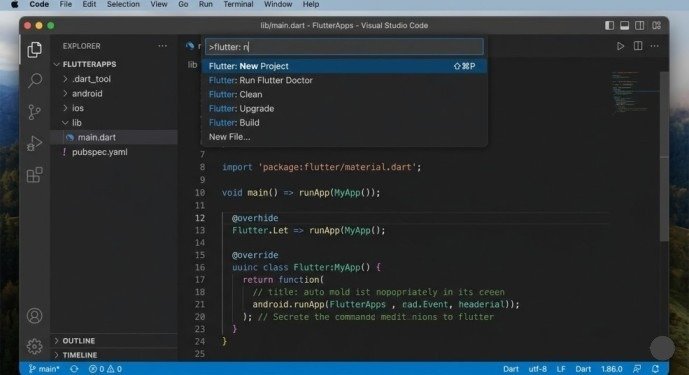Toggle Secondary Side Bar layout icon
The width and height of the screenshot is (689, 375).
click(x=640, y=25)
